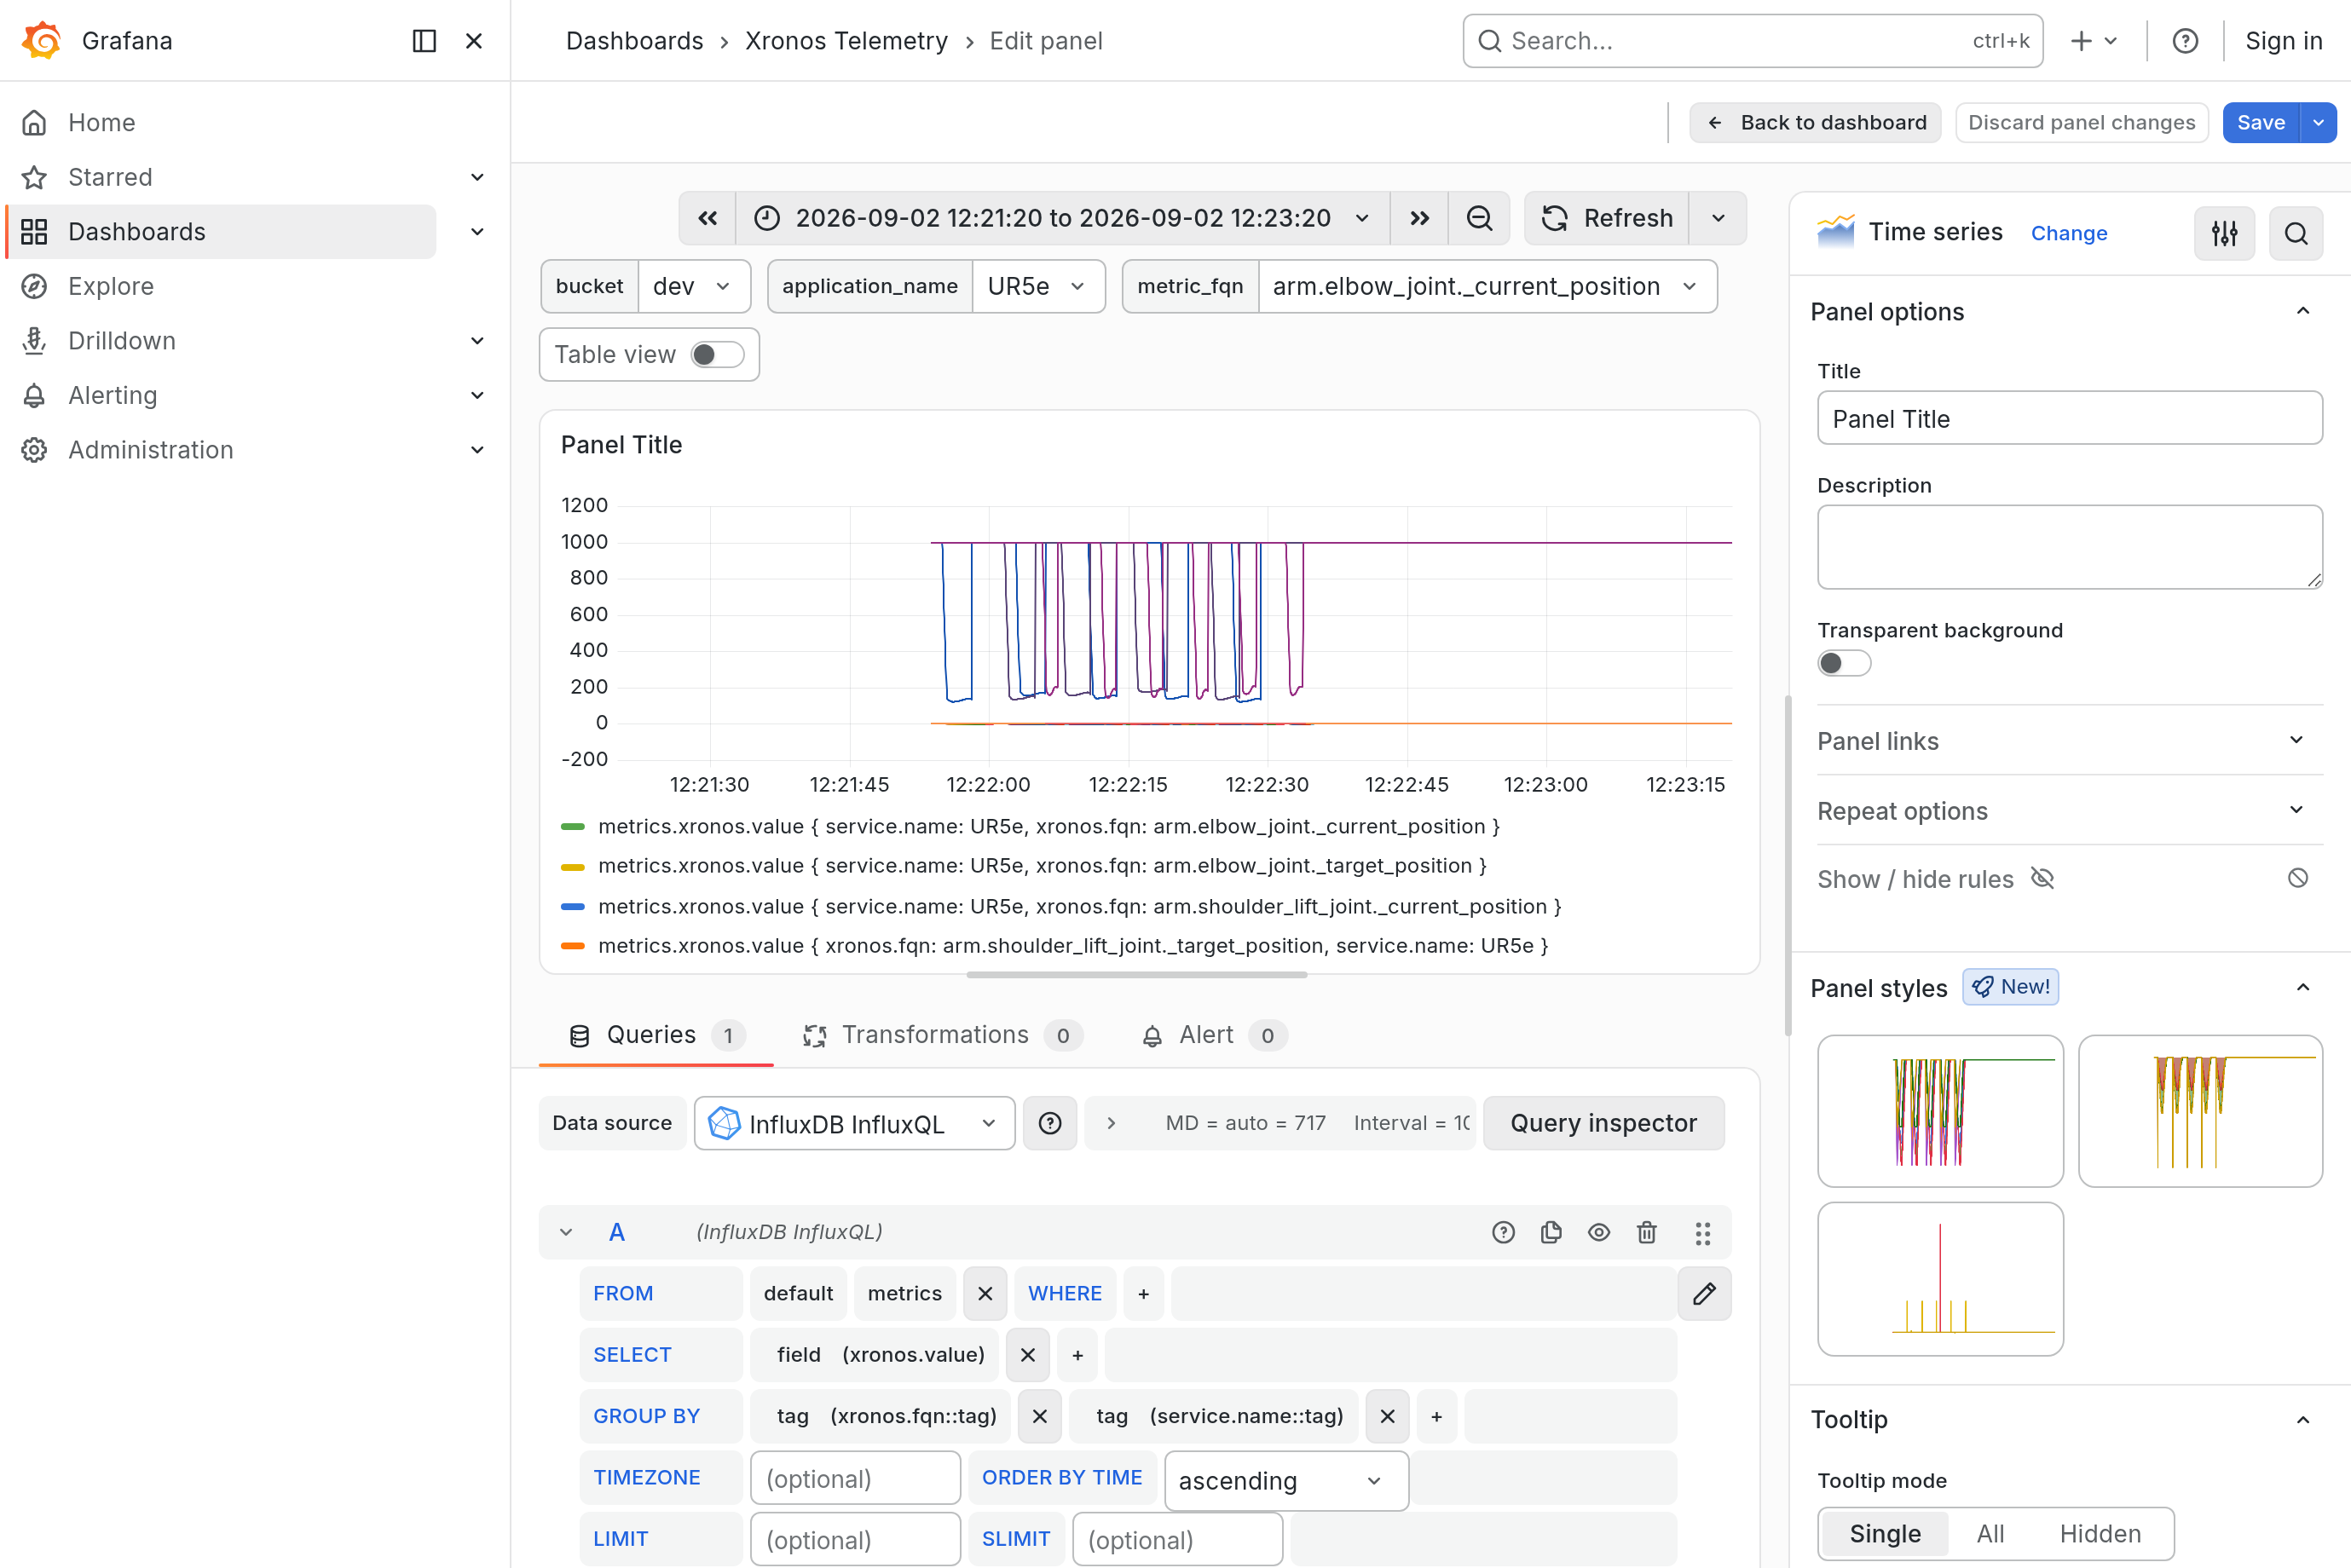Image resolution: width=2351 pixels, height=1568 pixels.
Task: Expand Repeat options section
Action: [2069, 811]
